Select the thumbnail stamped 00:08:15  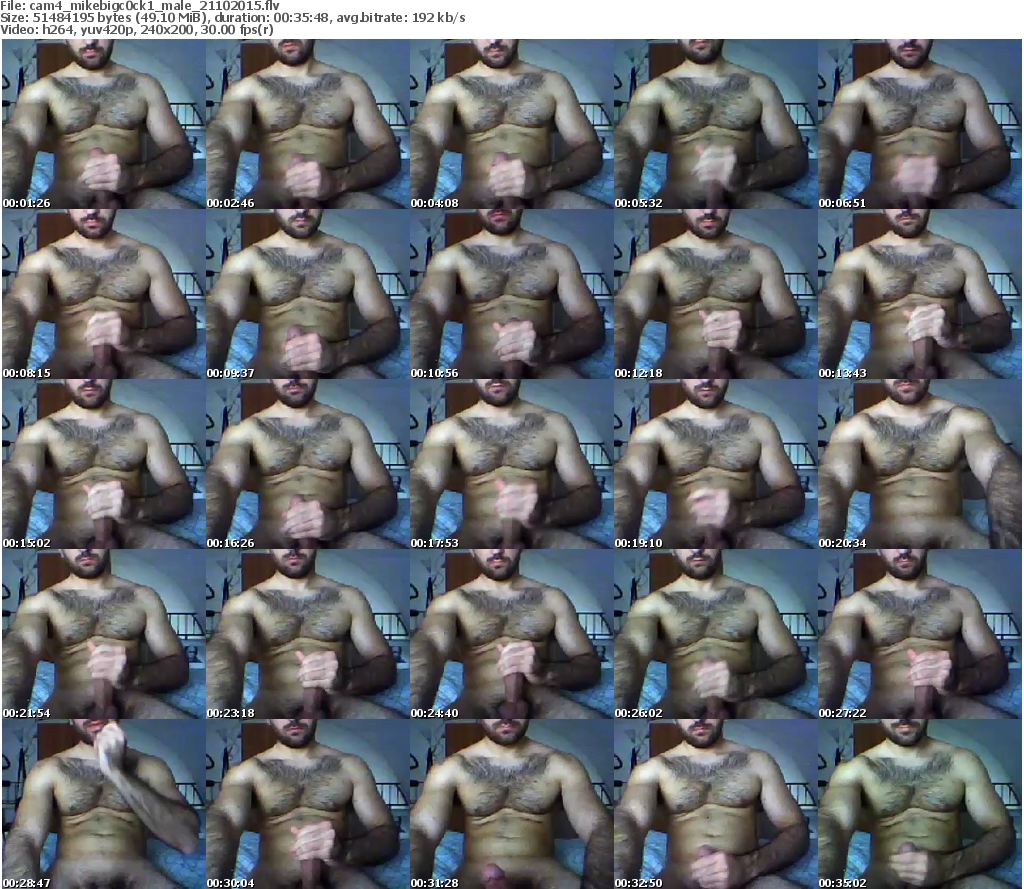(x=103, y=294)
